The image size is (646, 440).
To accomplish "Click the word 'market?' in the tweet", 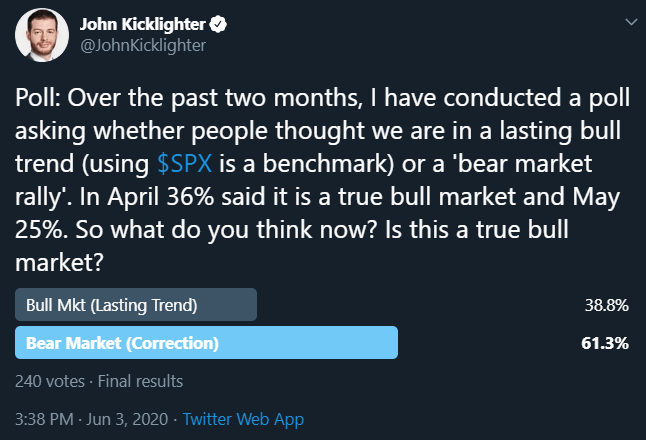I will click(x=59, y=262).
